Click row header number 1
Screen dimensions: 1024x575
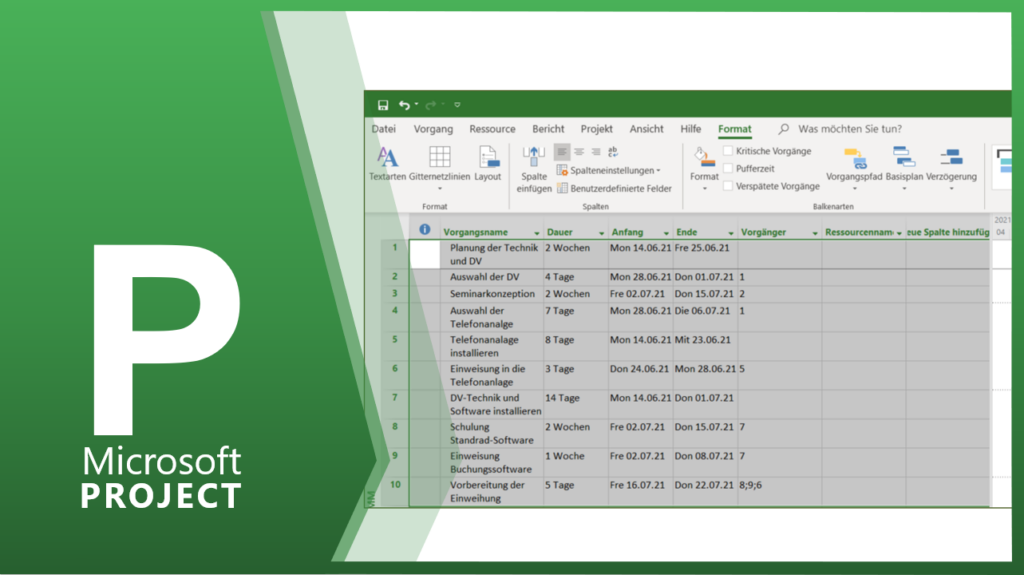coord(394,254)
